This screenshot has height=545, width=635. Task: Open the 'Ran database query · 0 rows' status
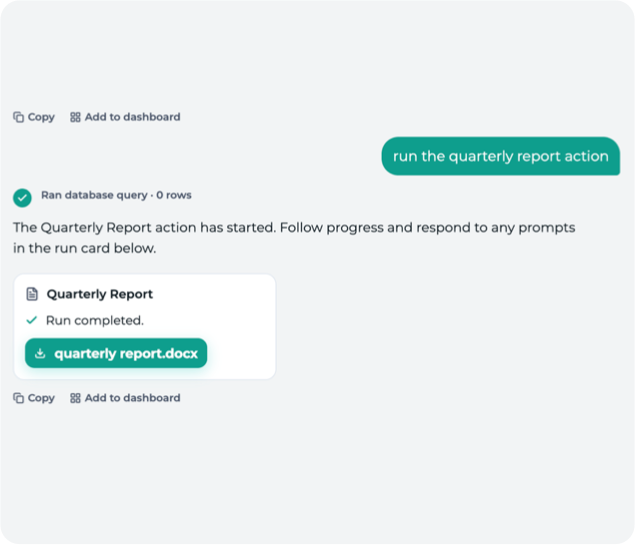coord(116,195)
